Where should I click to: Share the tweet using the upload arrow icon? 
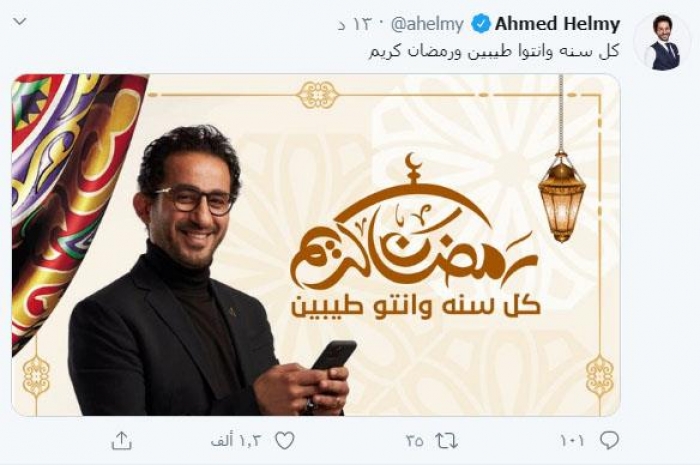(121, 440)
